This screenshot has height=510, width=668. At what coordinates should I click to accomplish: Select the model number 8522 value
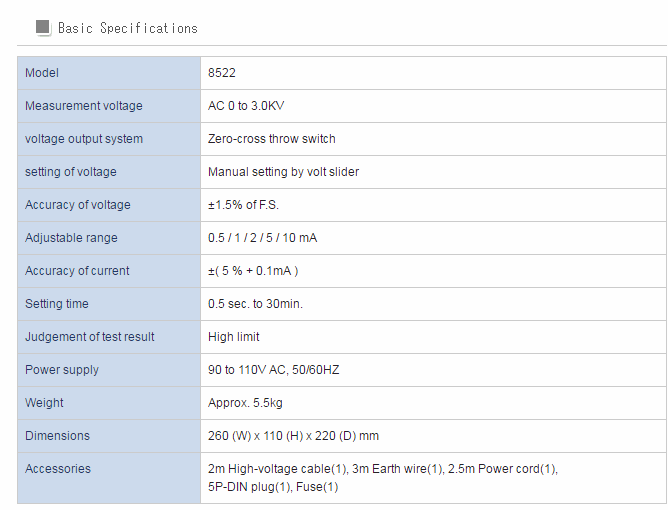tap(221, 73)
